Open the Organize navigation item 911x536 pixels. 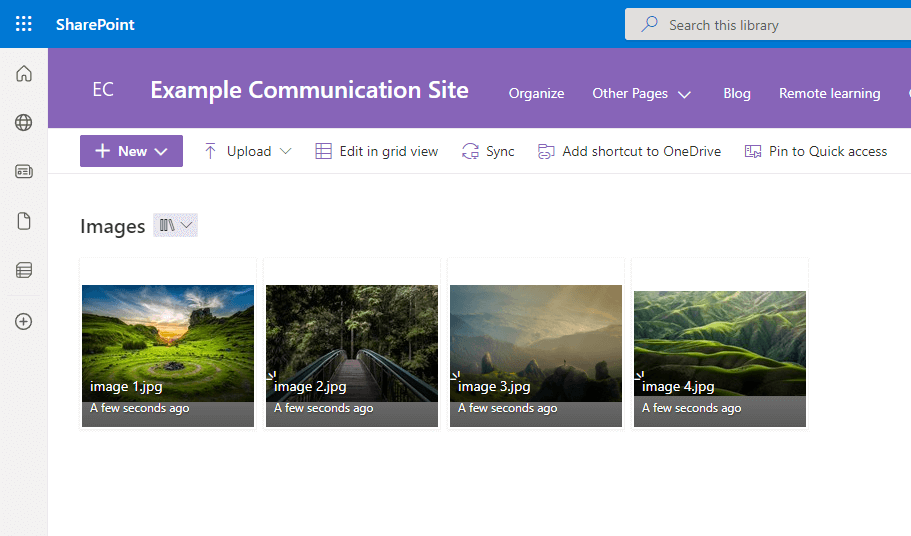pos(536,93)
